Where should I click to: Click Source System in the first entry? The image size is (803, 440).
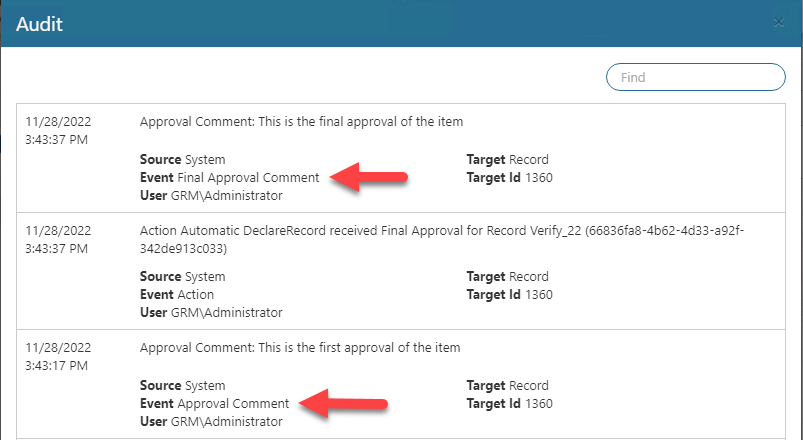(x=183, y=160)
